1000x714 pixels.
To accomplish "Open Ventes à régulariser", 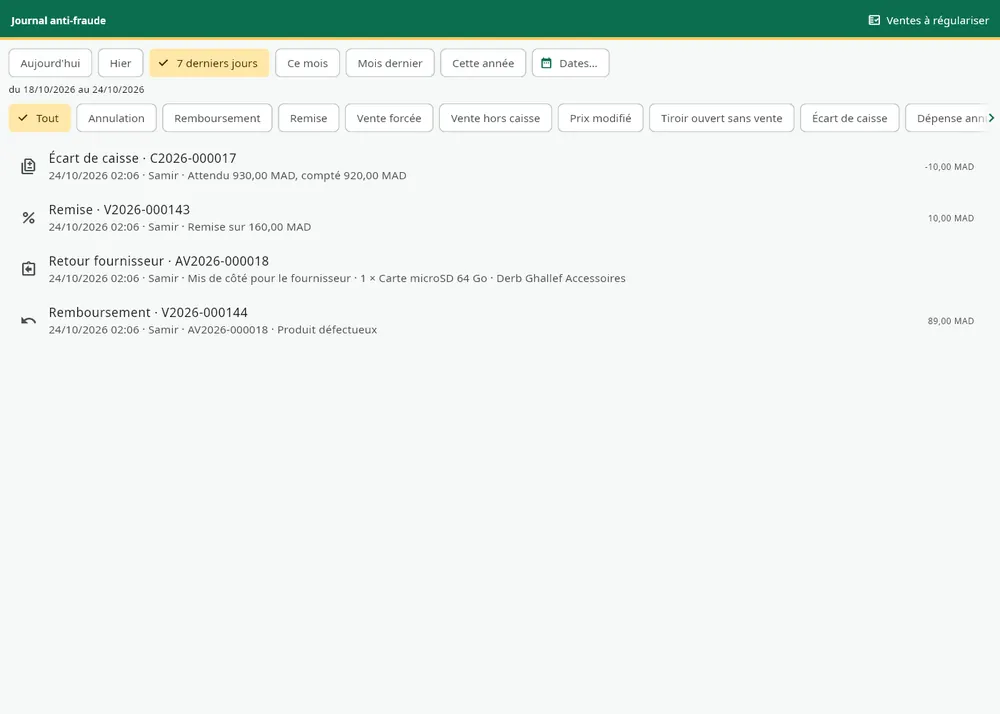I will click(929, 20).
